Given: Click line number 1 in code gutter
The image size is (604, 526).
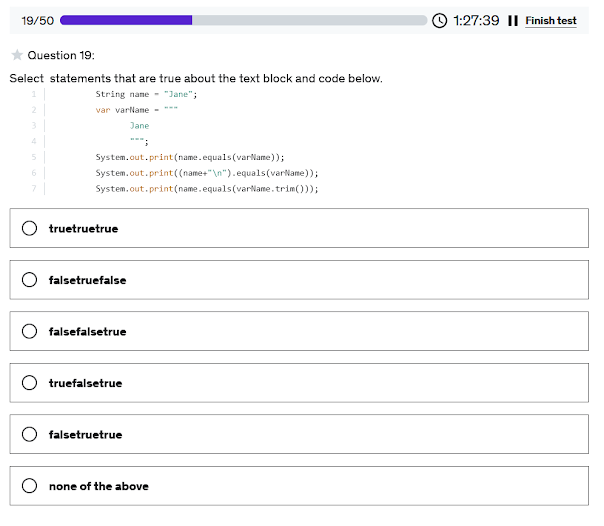Looking at the screenshot, I should [x=34, y=94].
